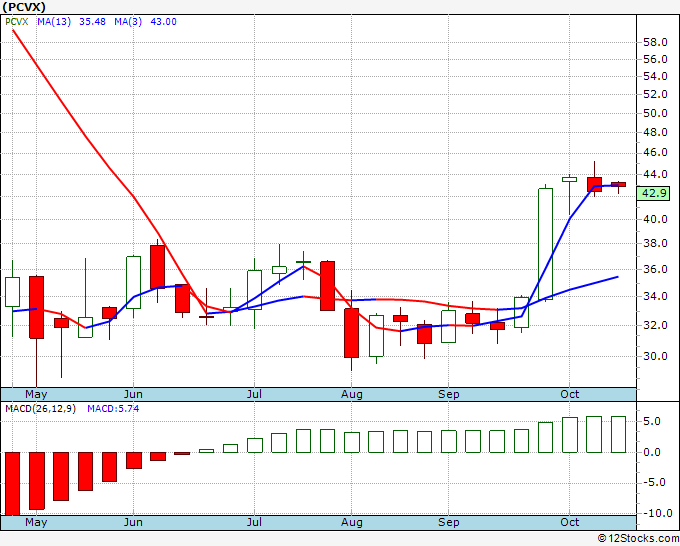Open the 12Stocks.com watermark link
Screen dimensions: 680x546
pos(635,538)
